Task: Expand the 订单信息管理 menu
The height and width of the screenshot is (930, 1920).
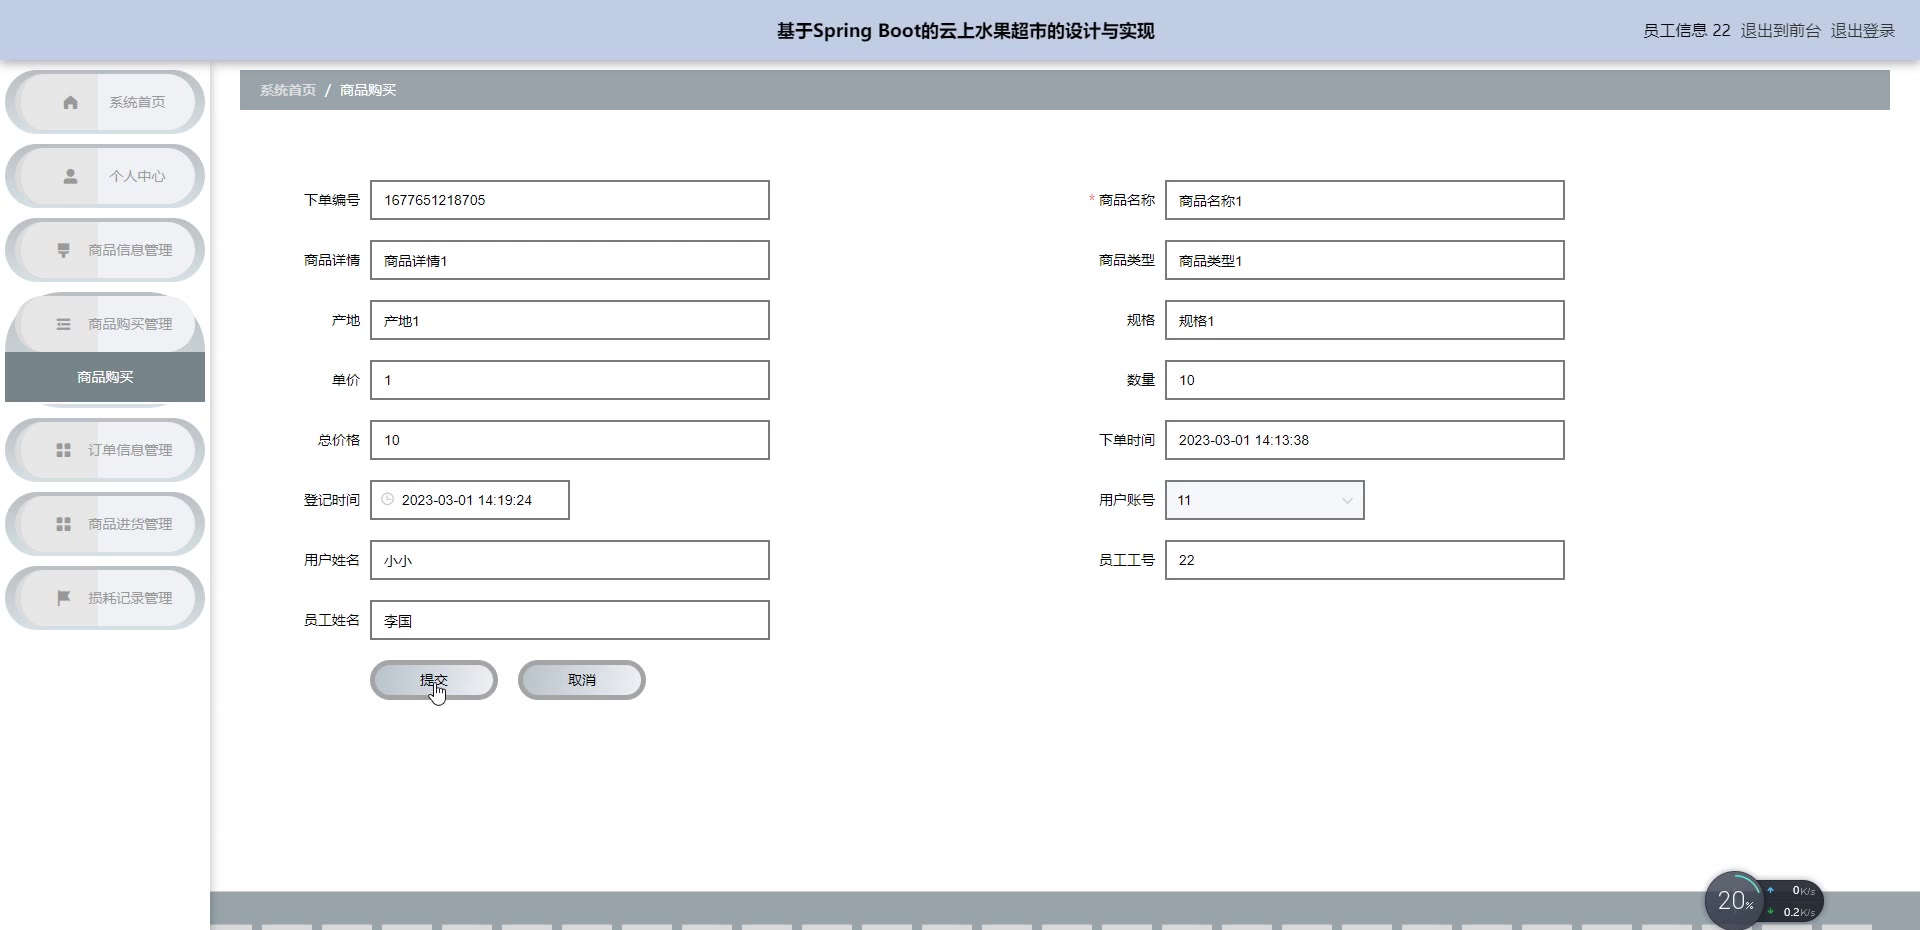Action: click(105, 450)
